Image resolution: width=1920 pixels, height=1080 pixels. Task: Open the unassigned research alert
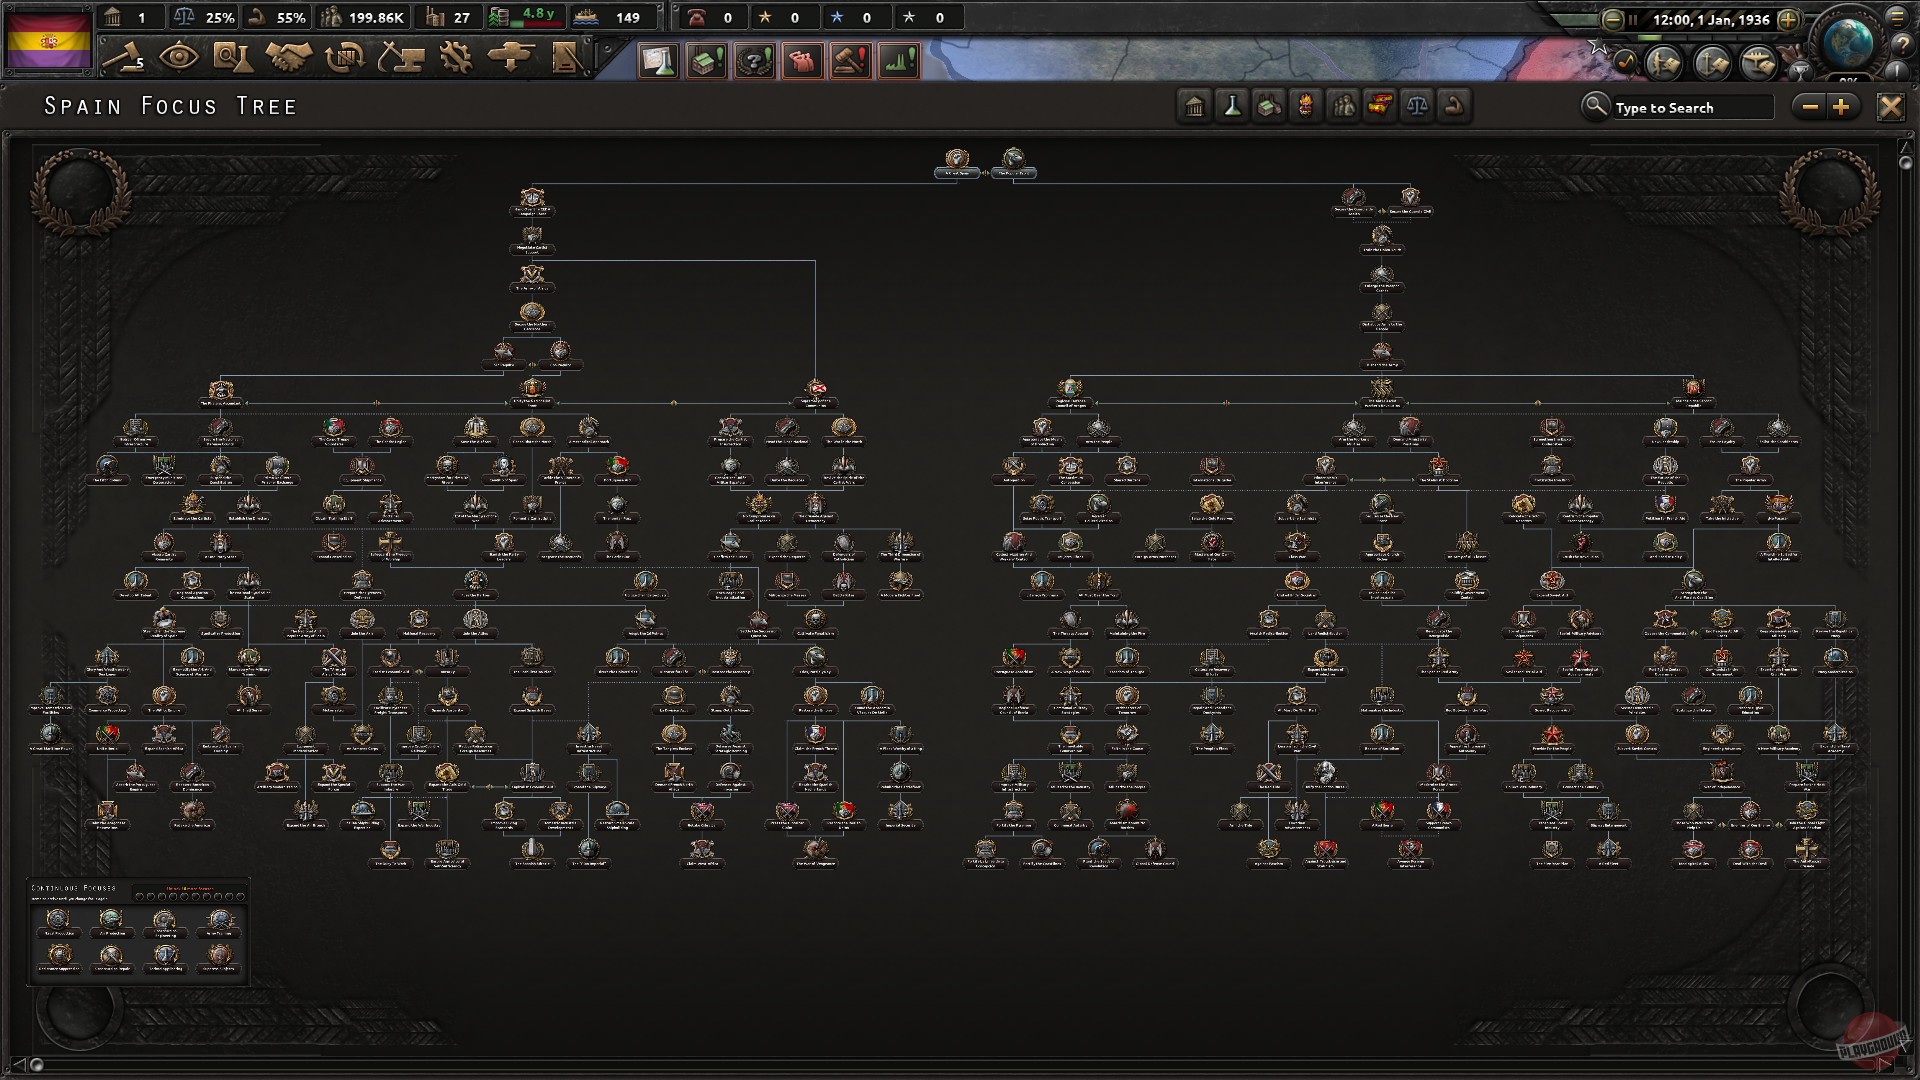[x=658, y=61]
